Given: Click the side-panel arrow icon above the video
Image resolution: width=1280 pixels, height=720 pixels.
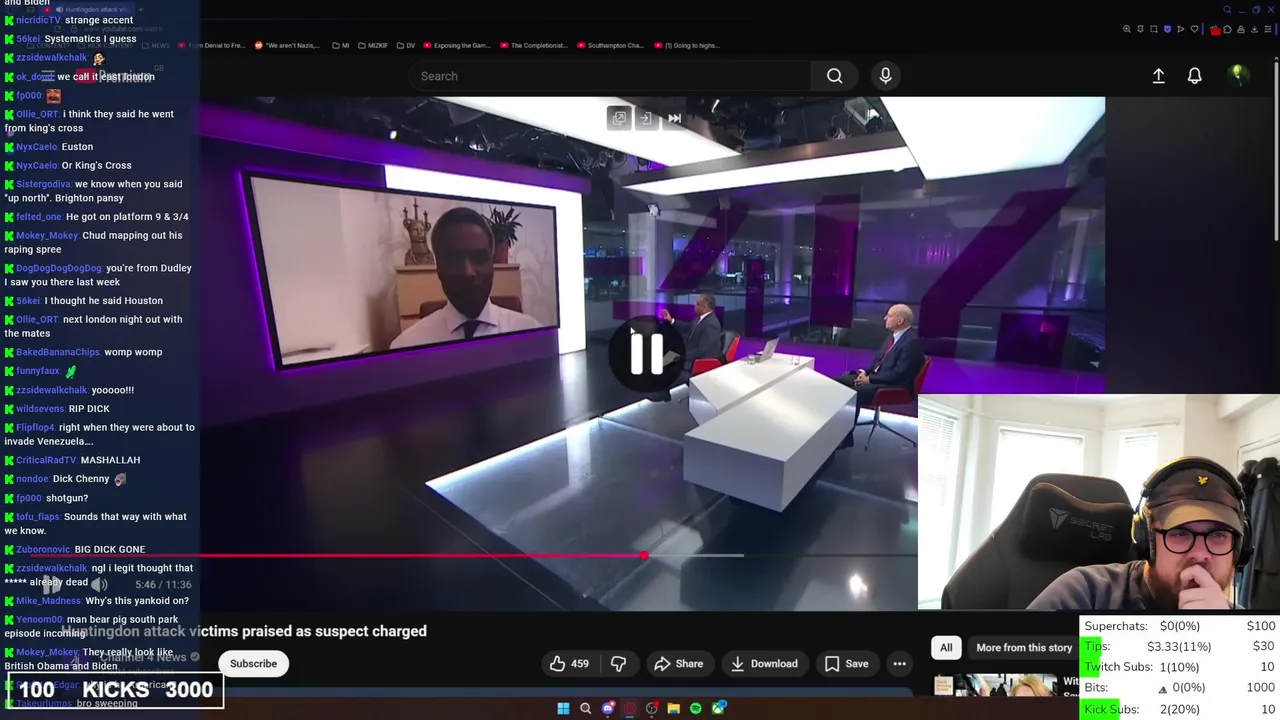Looking at the screenshot, I should tap(646, 118).
